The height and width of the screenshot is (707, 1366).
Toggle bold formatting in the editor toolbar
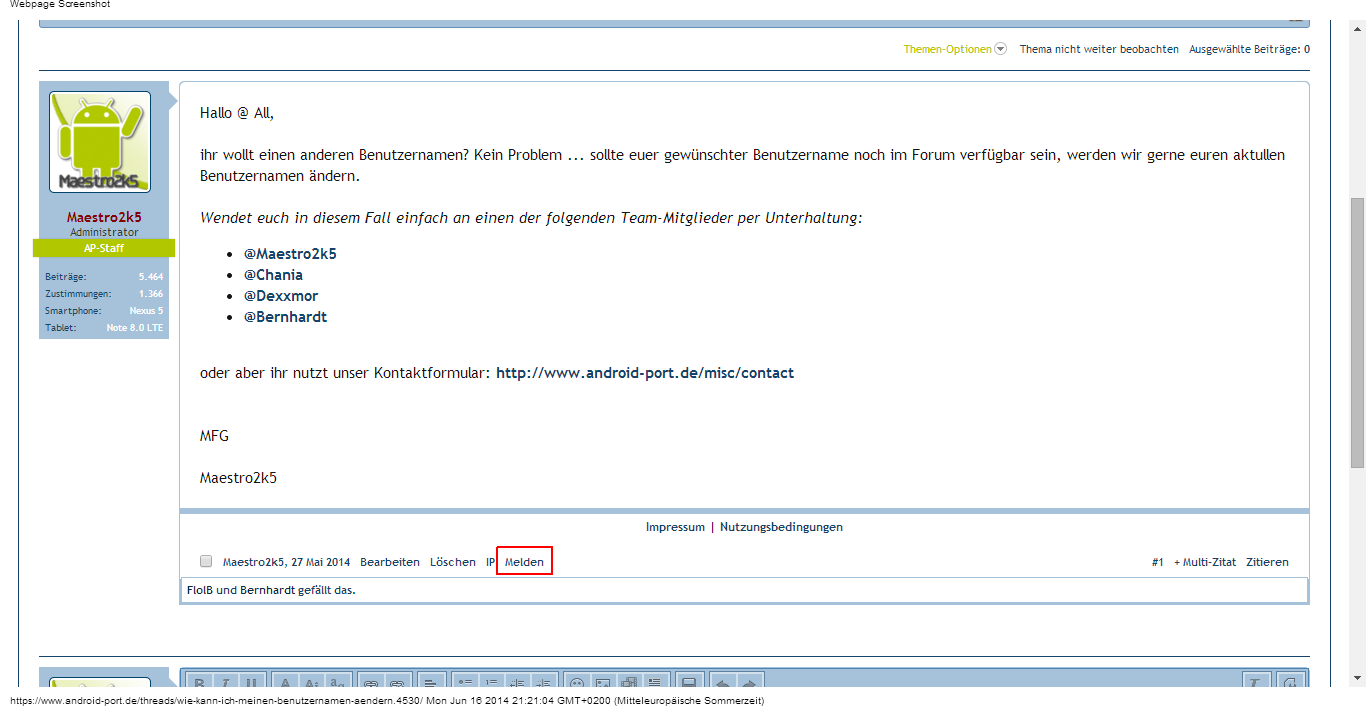199,683
